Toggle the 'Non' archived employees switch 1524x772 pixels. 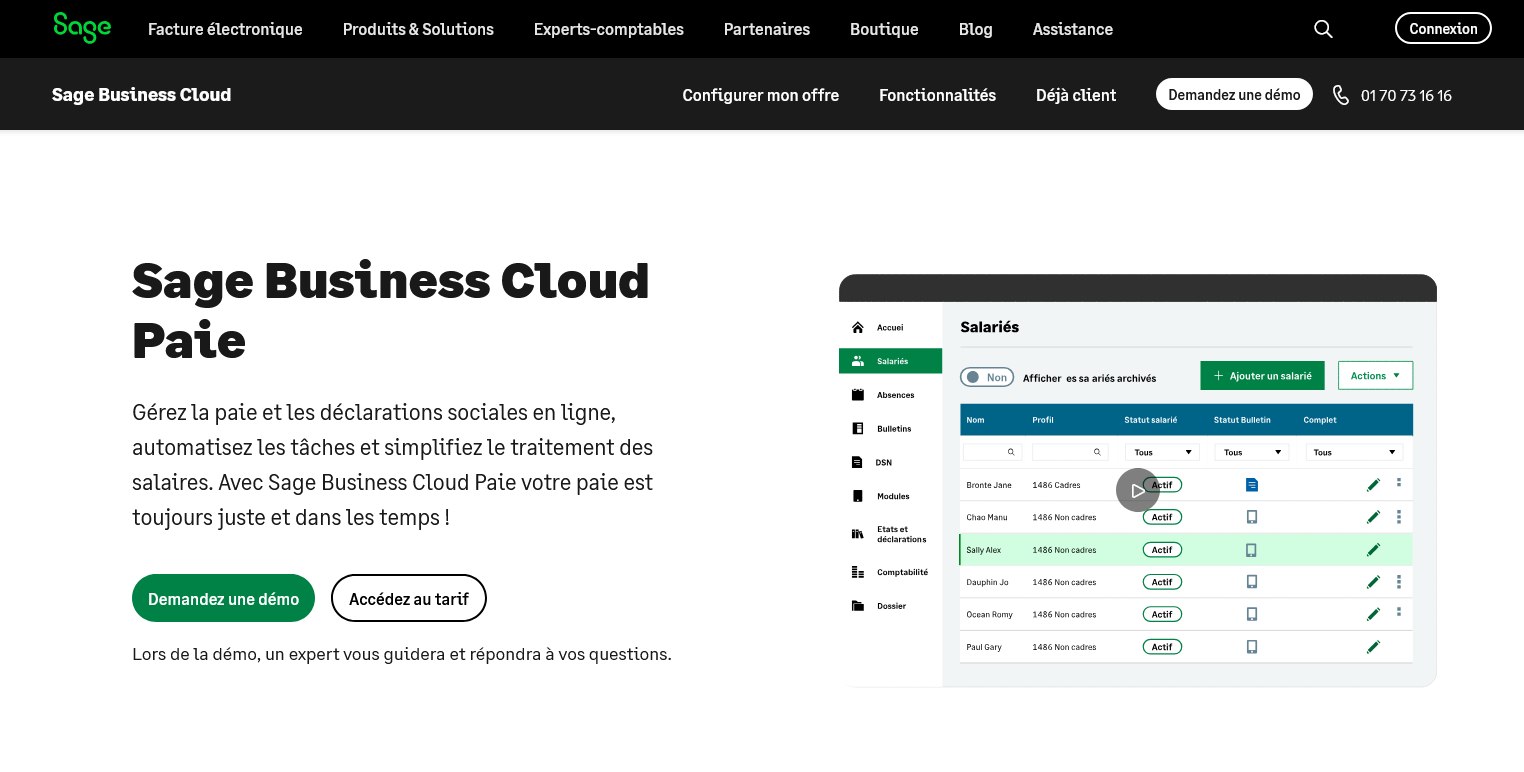(987, 377)
